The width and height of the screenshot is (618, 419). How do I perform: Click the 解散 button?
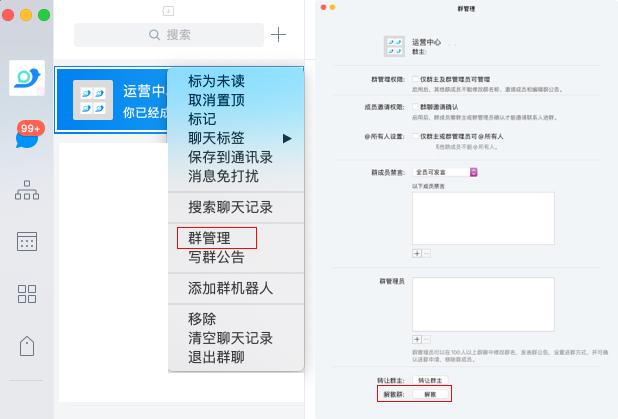(x=430, y=395)
